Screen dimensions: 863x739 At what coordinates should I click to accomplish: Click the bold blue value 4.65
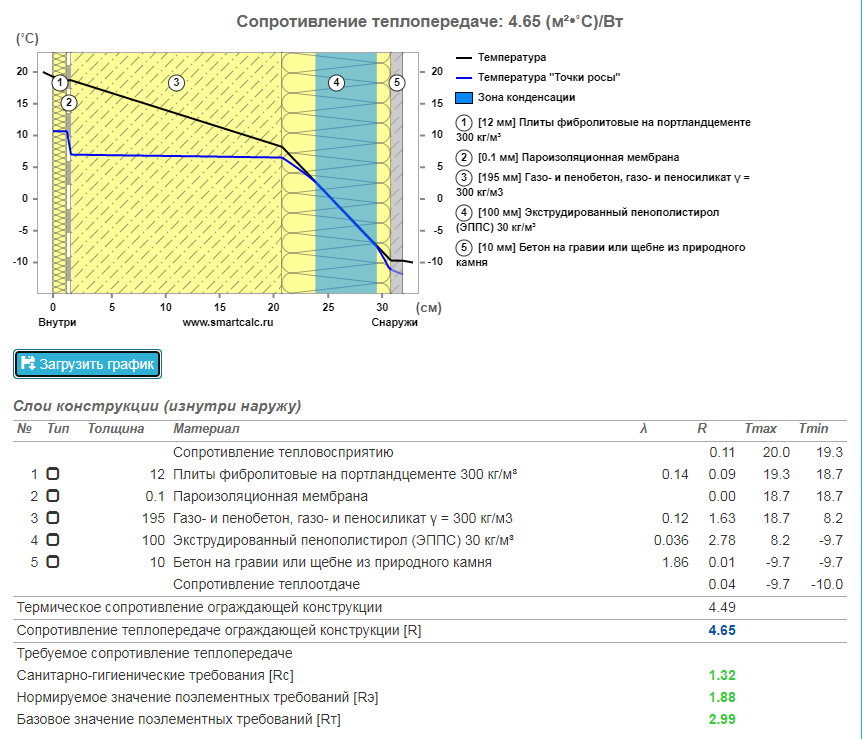pos(722,631)
